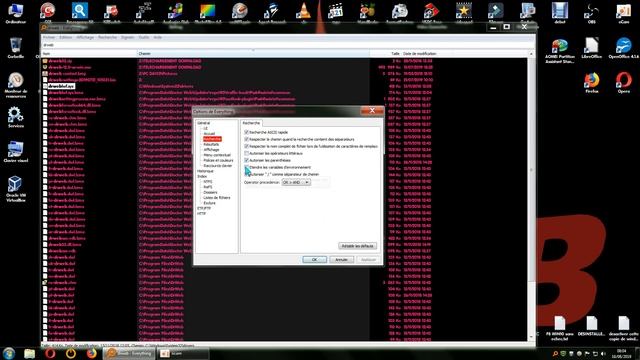
Task: Open the Outils menu in Everything
Action: [144, 37]
